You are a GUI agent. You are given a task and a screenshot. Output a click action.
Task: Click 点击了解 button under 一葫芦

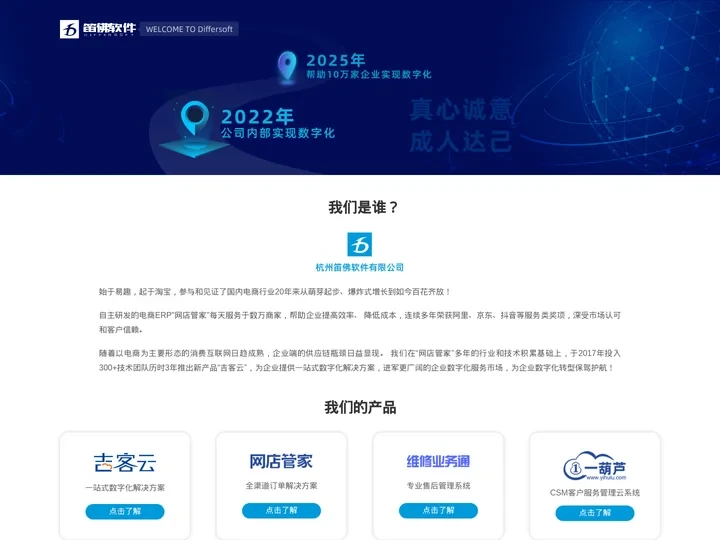point(595,513)
